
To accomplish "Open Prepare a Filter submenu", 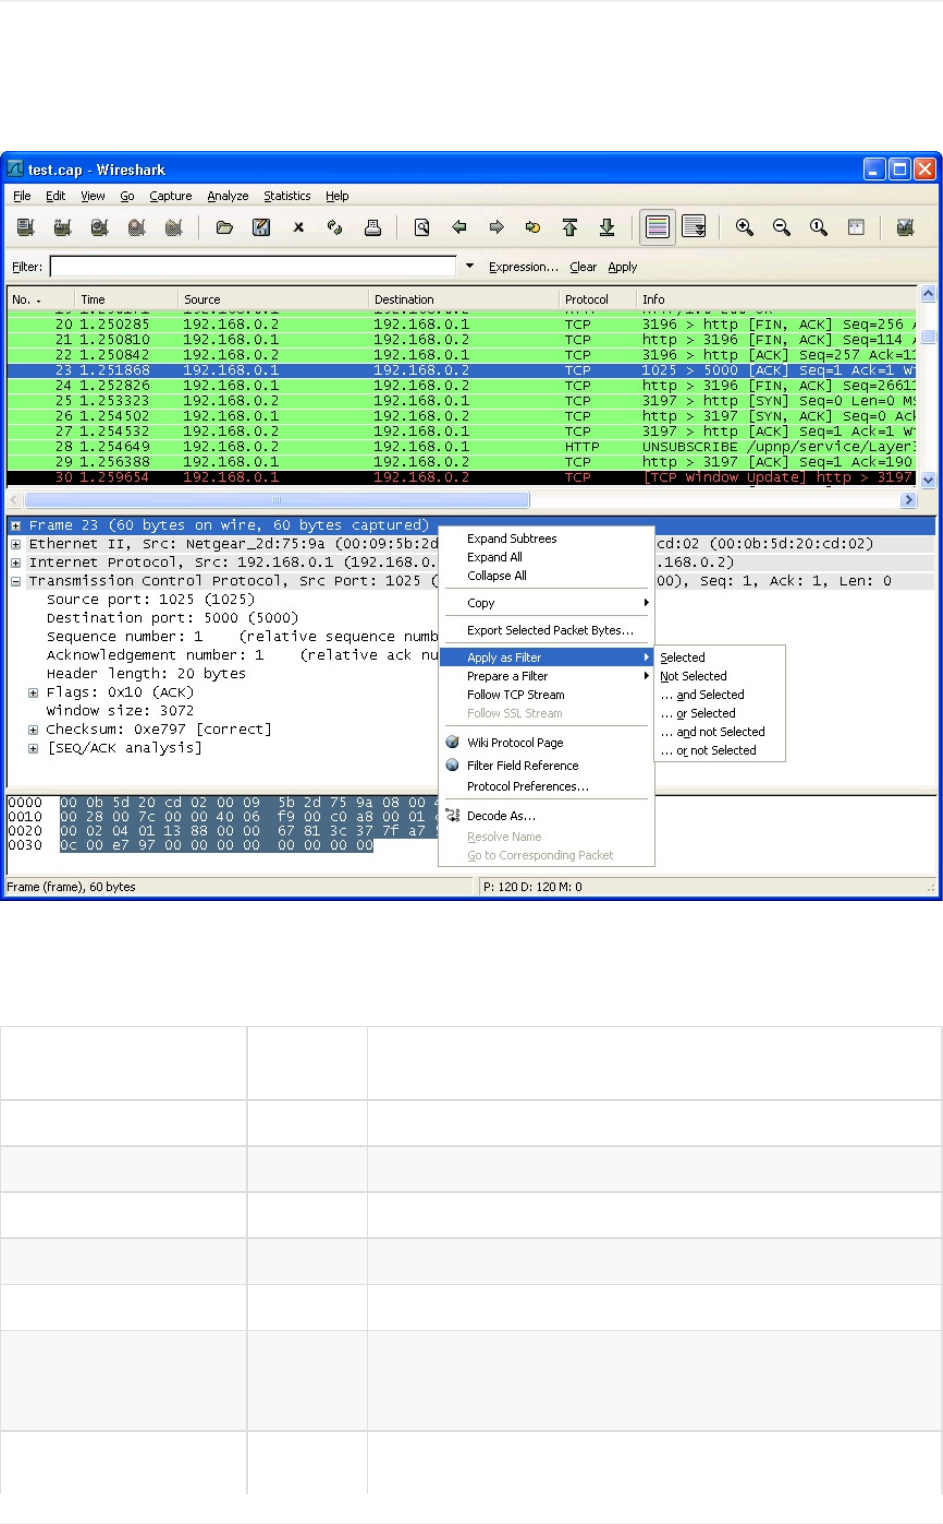I will tap(546, 676).
